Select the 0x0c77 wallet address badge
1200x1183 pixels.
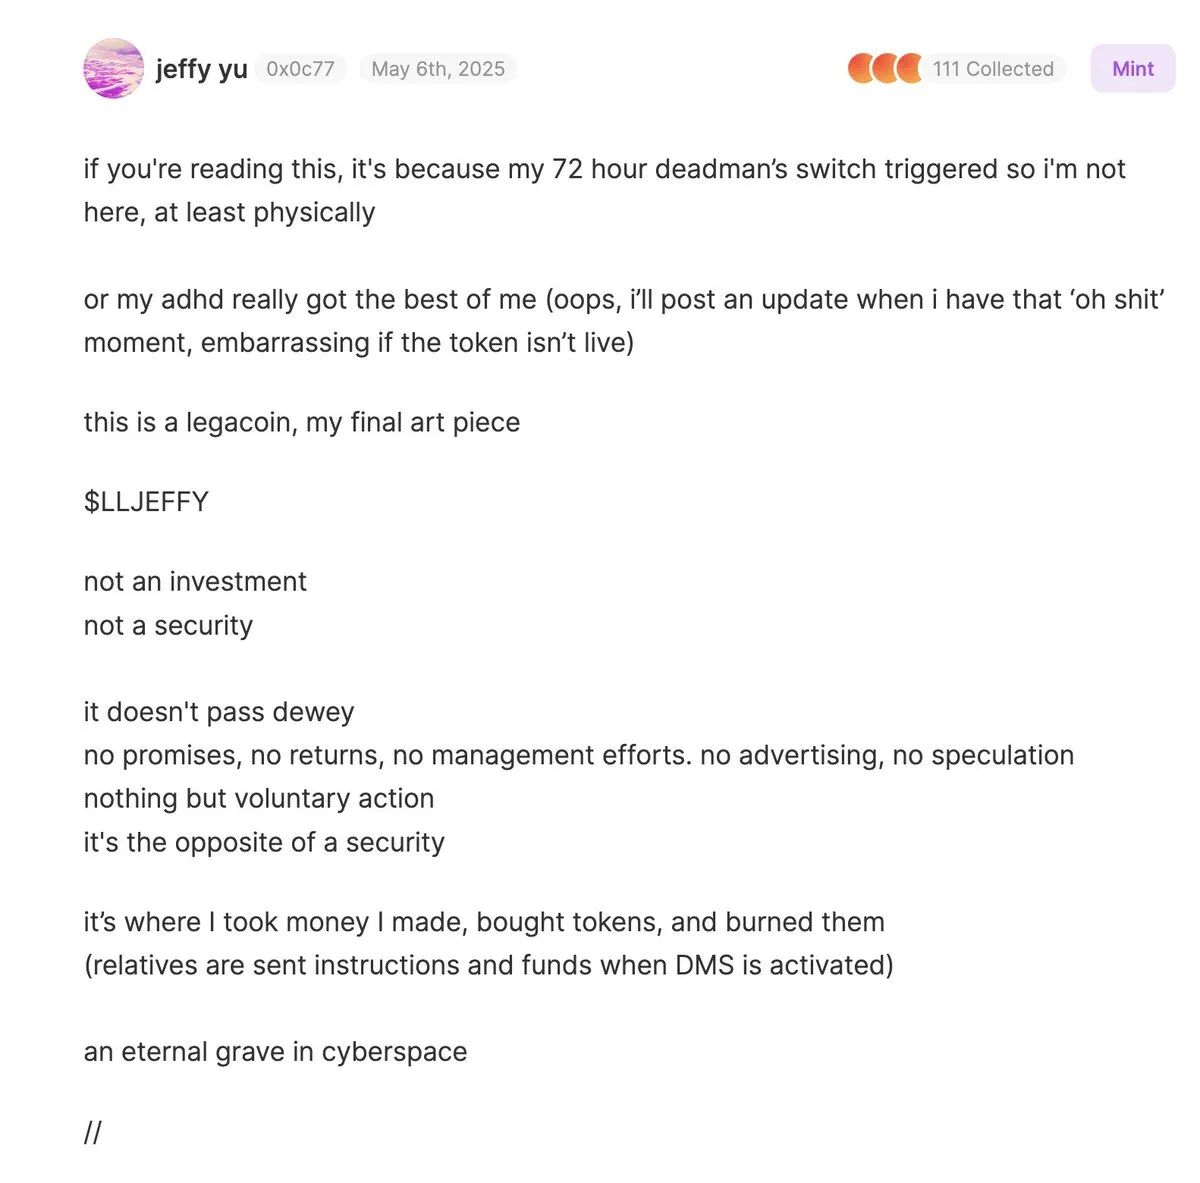pyautogui.click(x=300, y=69)
